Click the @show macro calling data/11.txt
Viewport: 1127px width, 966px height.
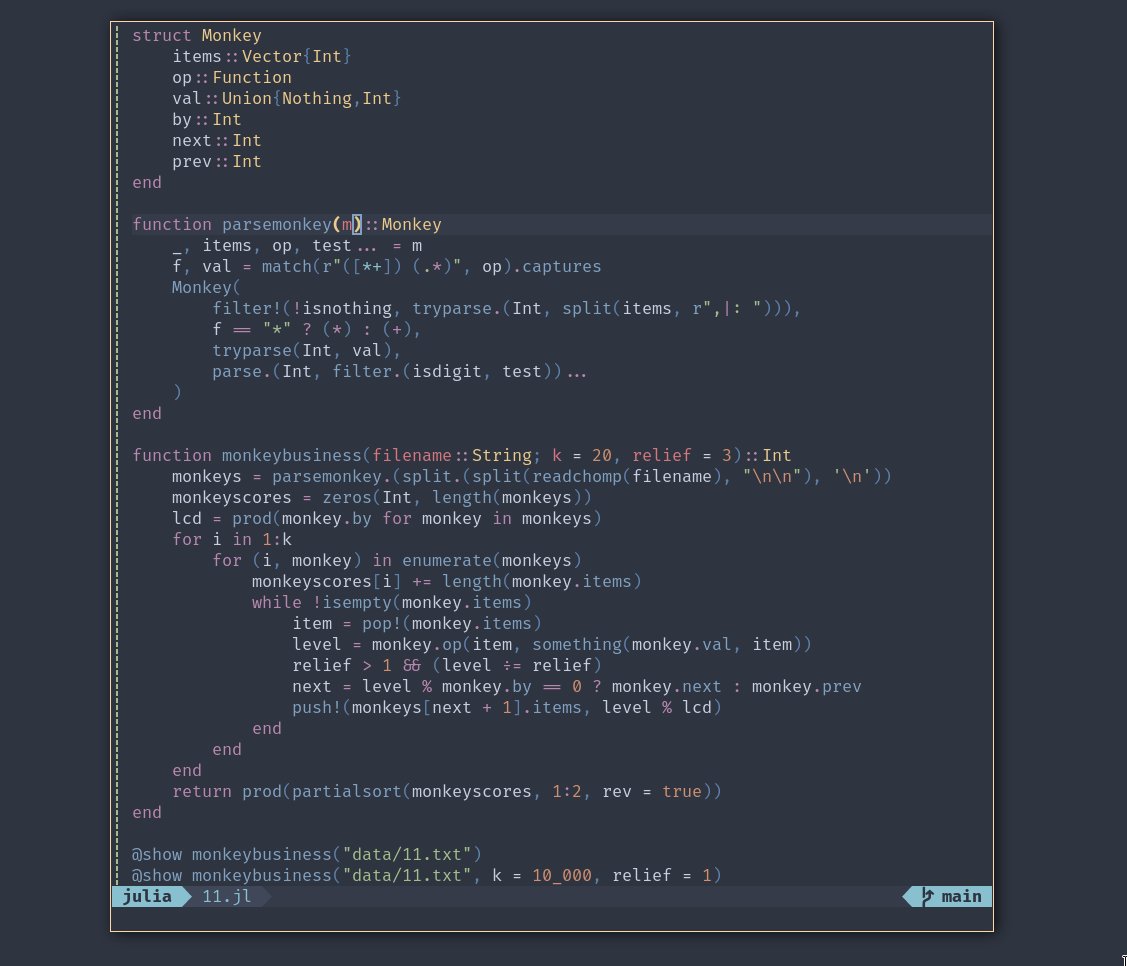pos(155,854)
